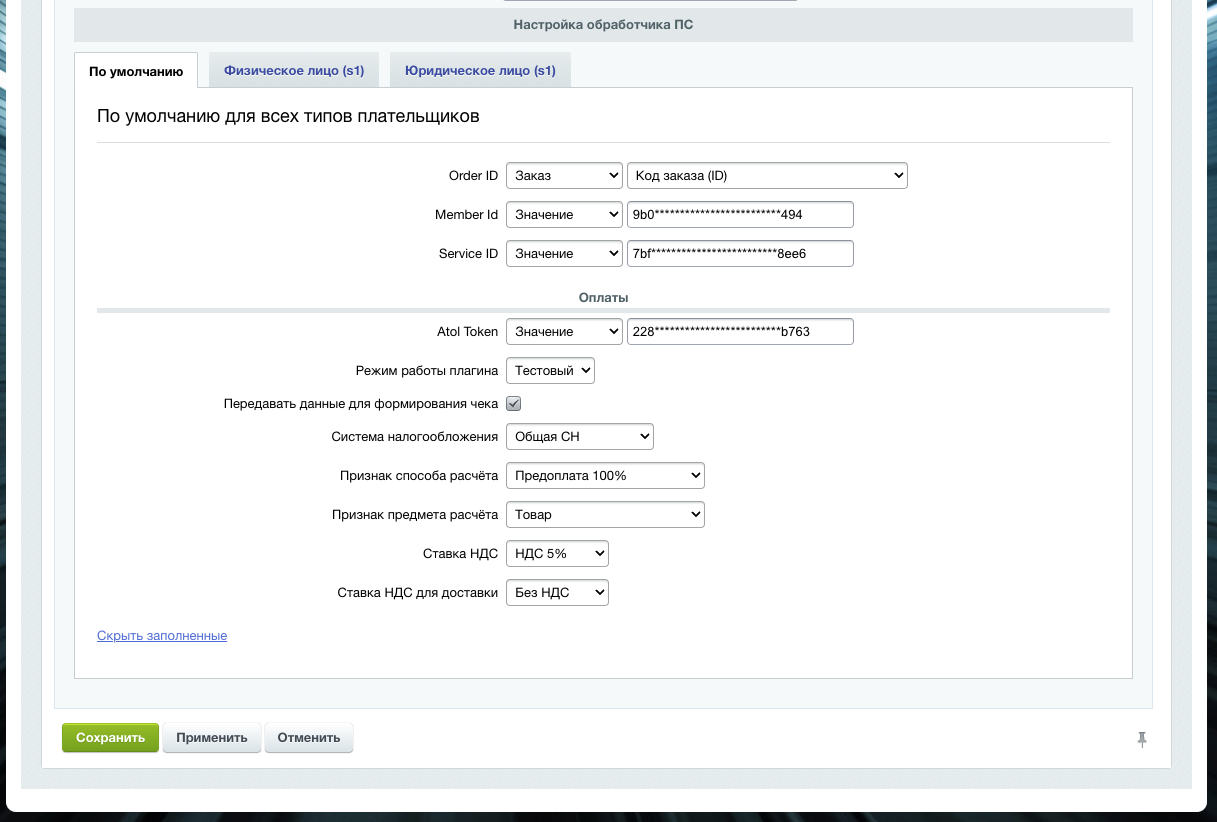This screenshot has width=1217, height=822.
Task: Open the delivery VAT 'Без НДС' dropdown
Action: (x=557, y=593)
